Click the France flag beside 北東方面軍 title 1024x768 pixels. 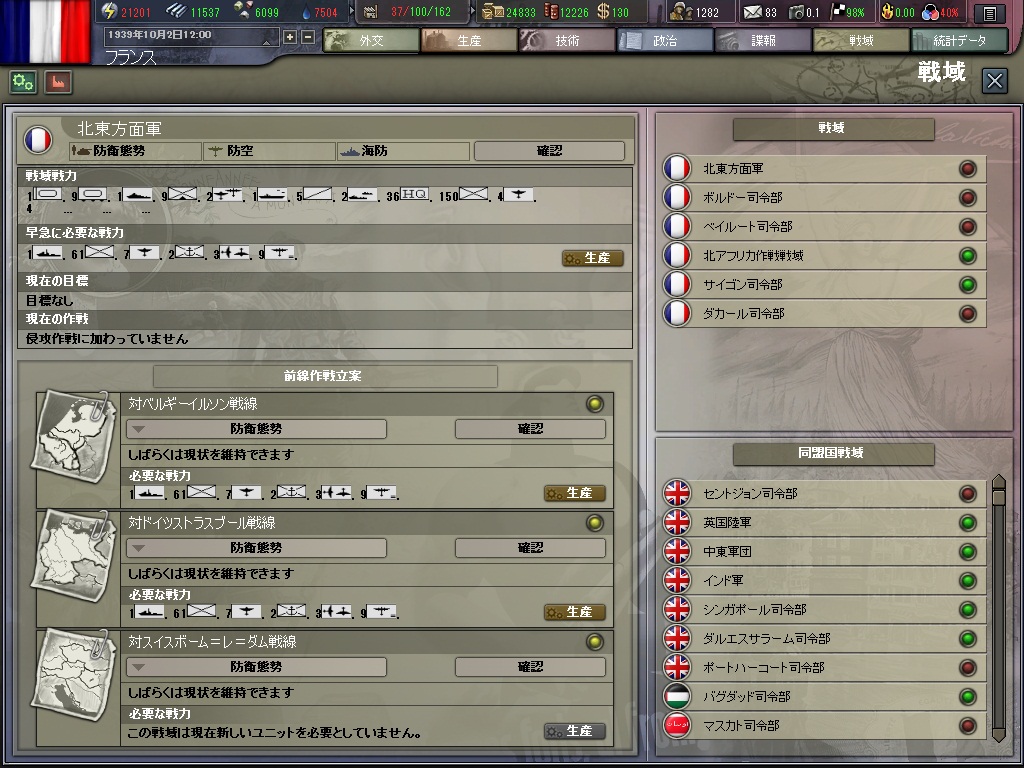pos(38,140)
